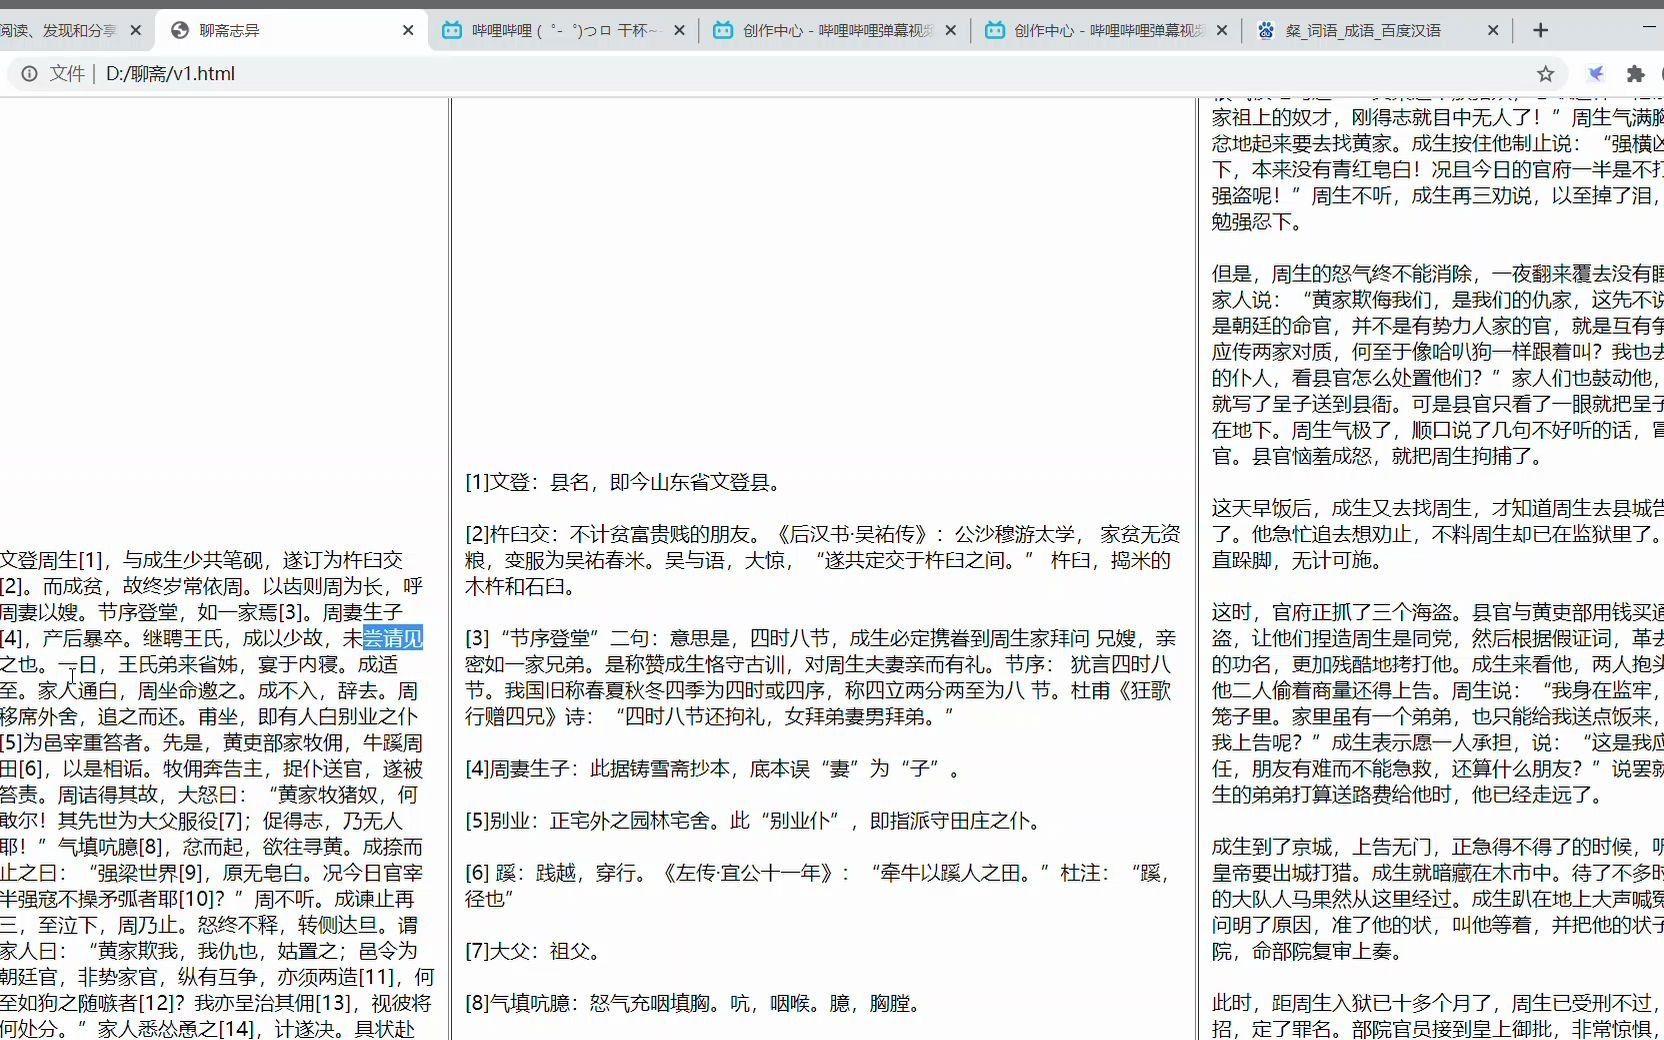This screenshot has height=1040, width=1664.
Task: Close the 哔哩哔哩 干杯 tab
Action: pos(680,31)
